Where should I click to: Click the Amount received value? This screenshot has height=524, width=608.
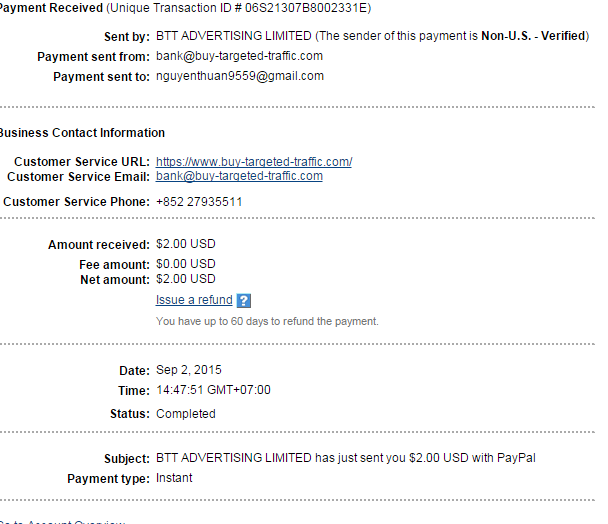(x=185, y=244)
